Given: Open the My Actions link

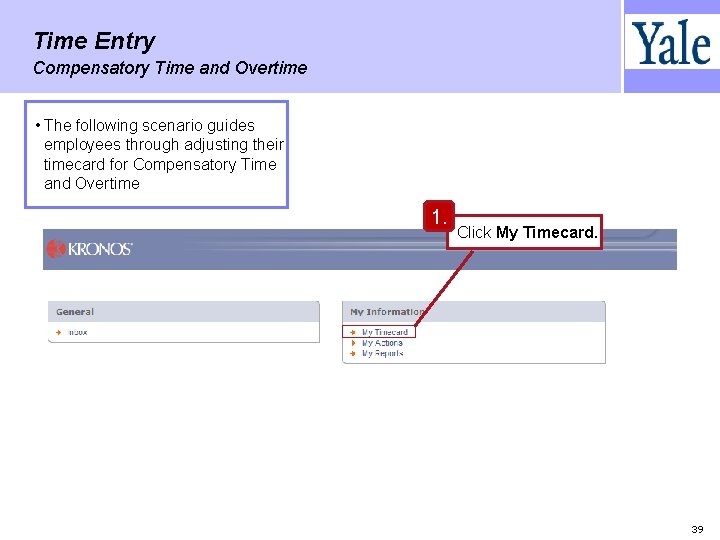Looking at the screenshot, I should coord(382,343).
